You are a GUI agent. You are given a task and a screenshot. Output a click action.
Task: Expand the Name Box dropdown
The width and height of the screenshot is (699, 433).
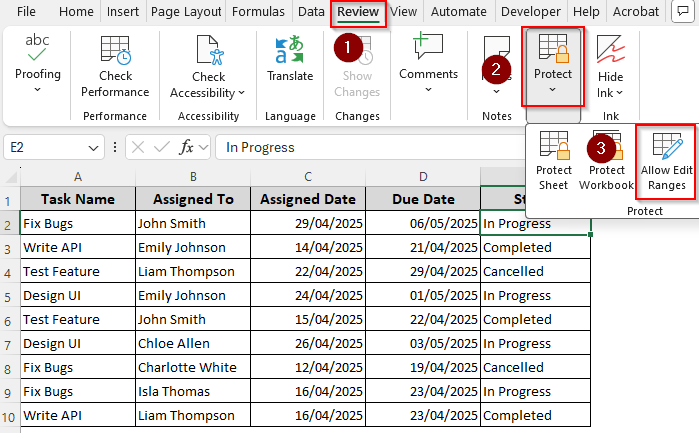(93, 148)
